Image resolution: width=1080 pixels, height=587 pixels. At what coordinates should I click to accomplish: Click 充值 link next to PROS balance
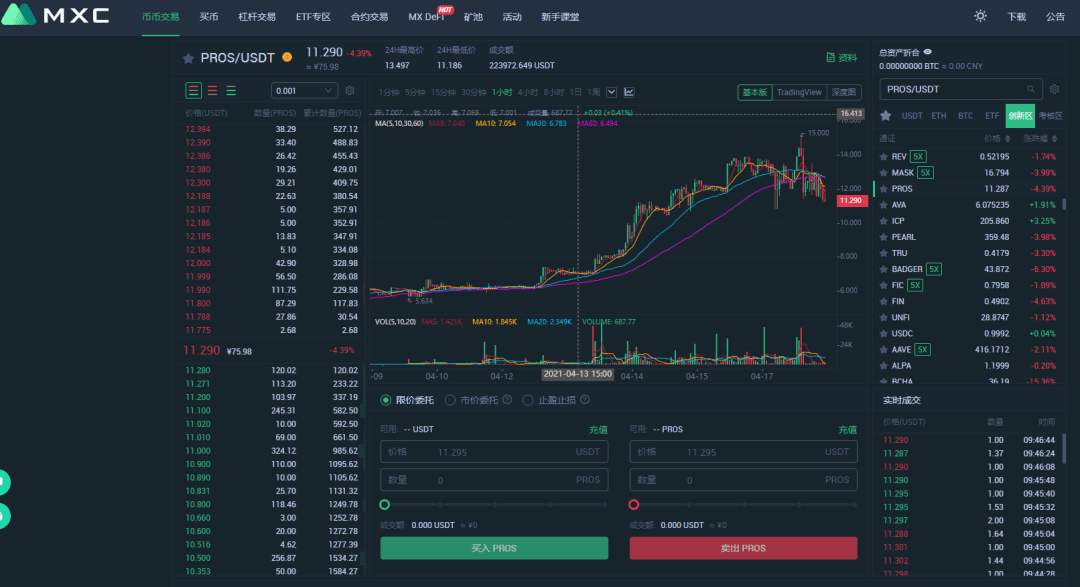pyautogui.click(x=848, y=429)
